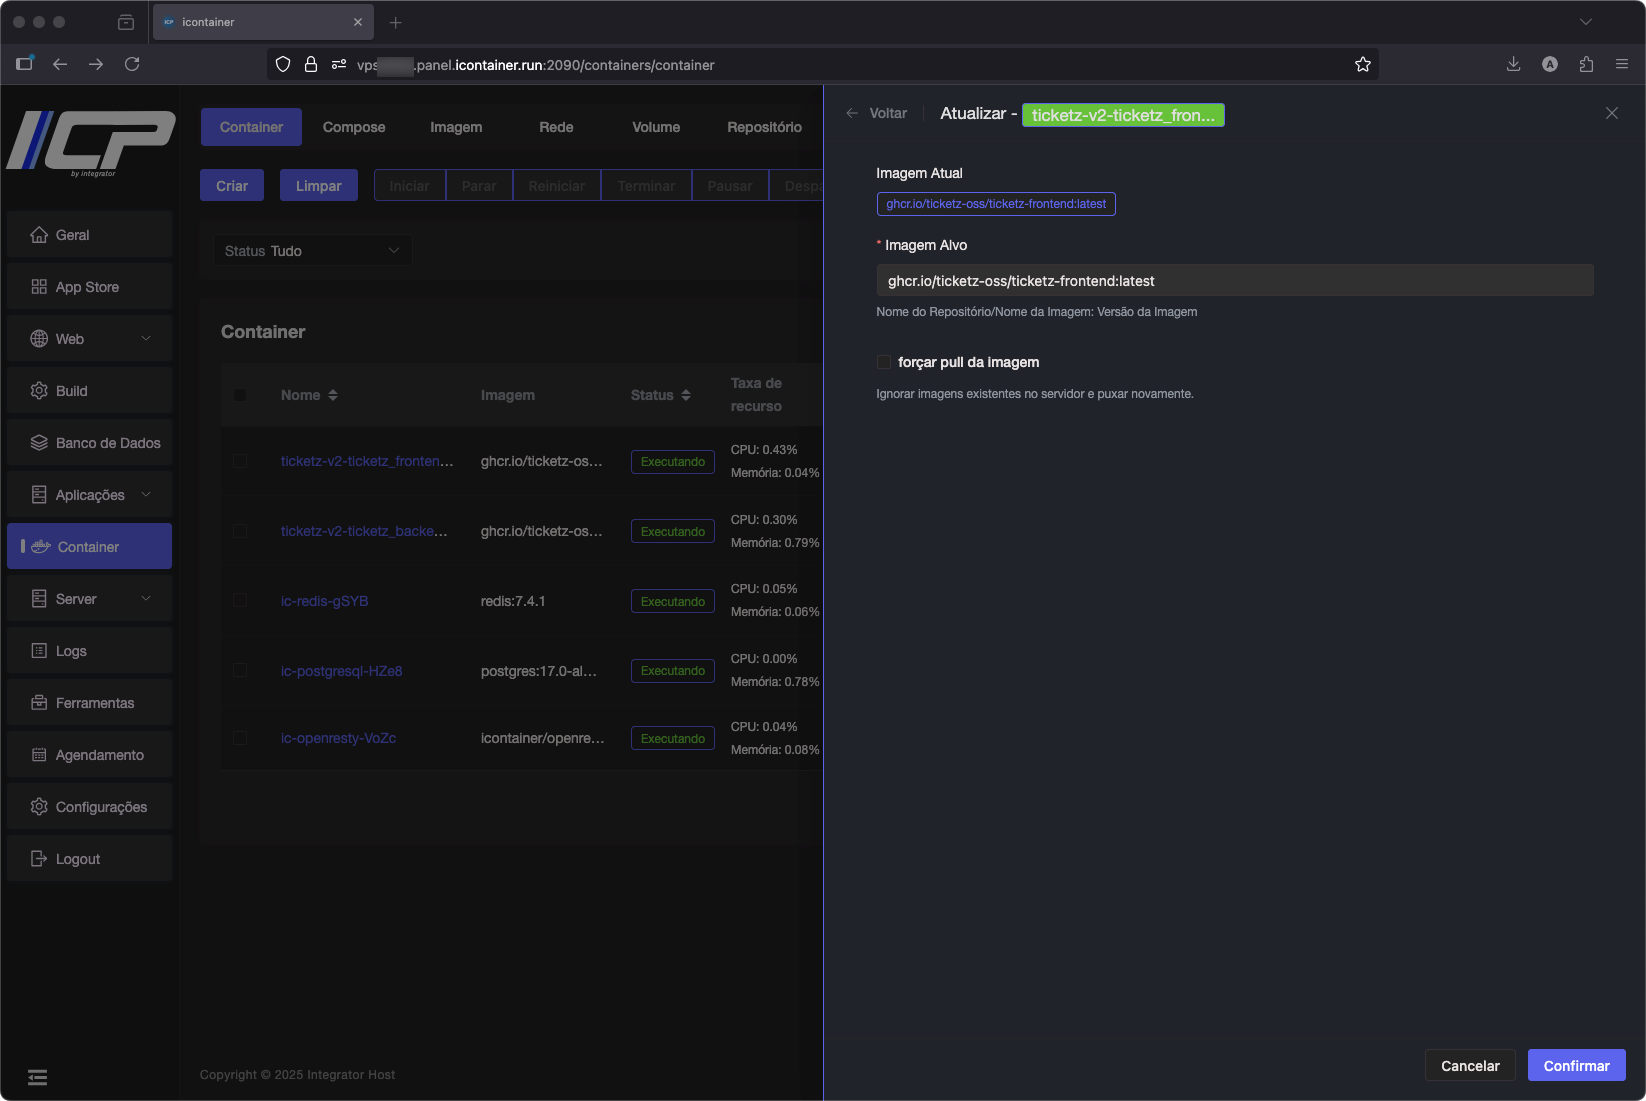Click the Build gear icon
Viewport: 1646px width, 1101px height.
tap(39, 391)
